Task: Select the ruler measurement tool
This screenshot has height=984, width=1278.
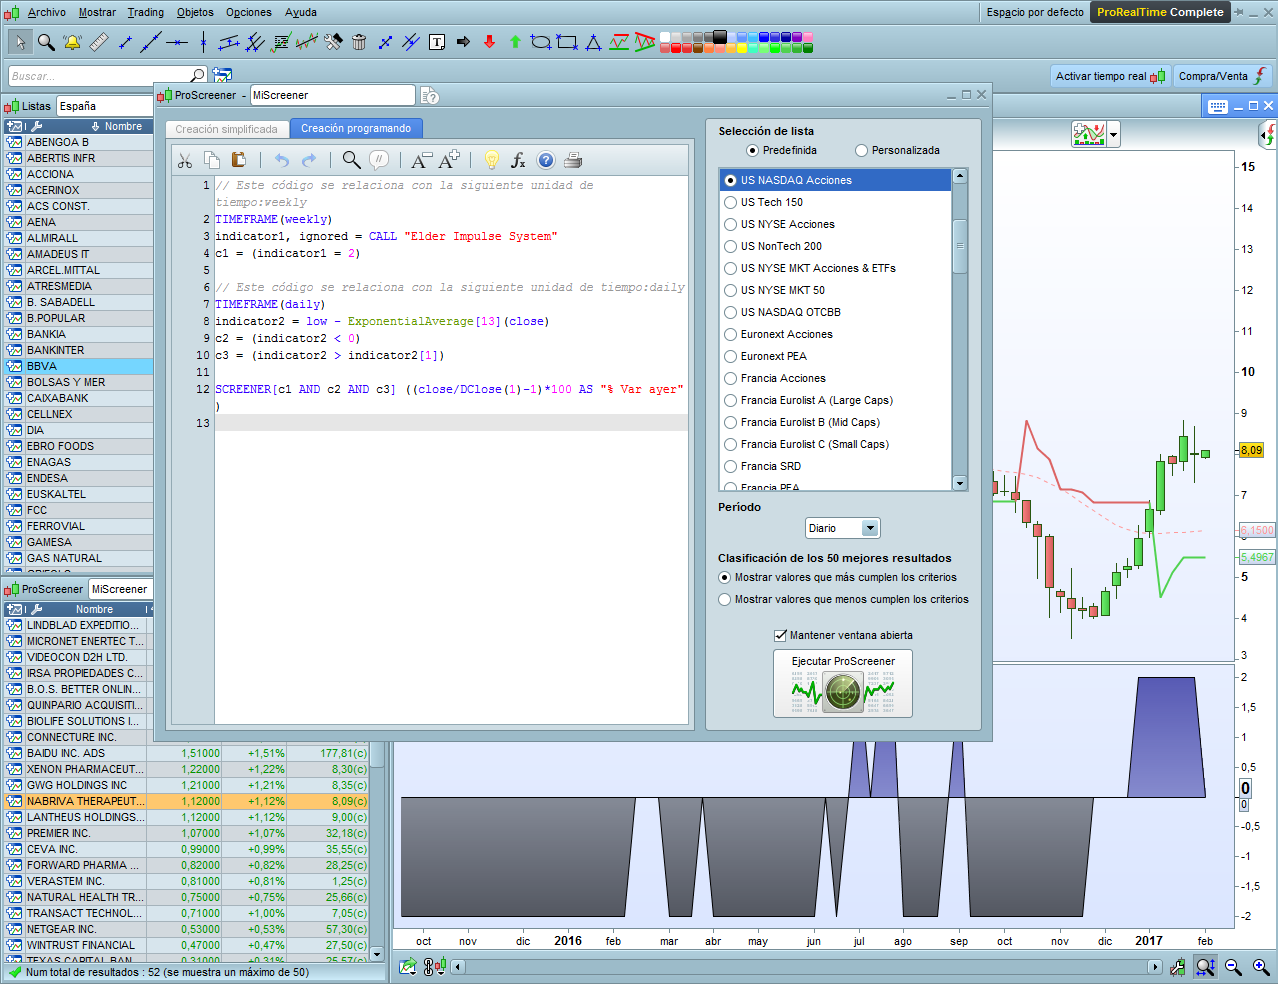Action: coord(98,42)
